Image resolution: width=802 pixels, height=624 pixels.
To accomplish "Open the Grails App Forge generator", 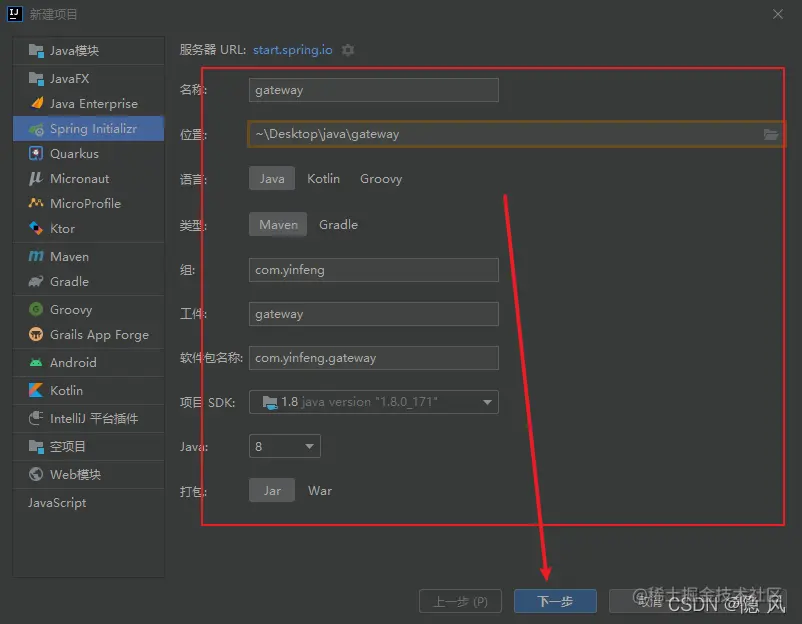I will [97, 334].
